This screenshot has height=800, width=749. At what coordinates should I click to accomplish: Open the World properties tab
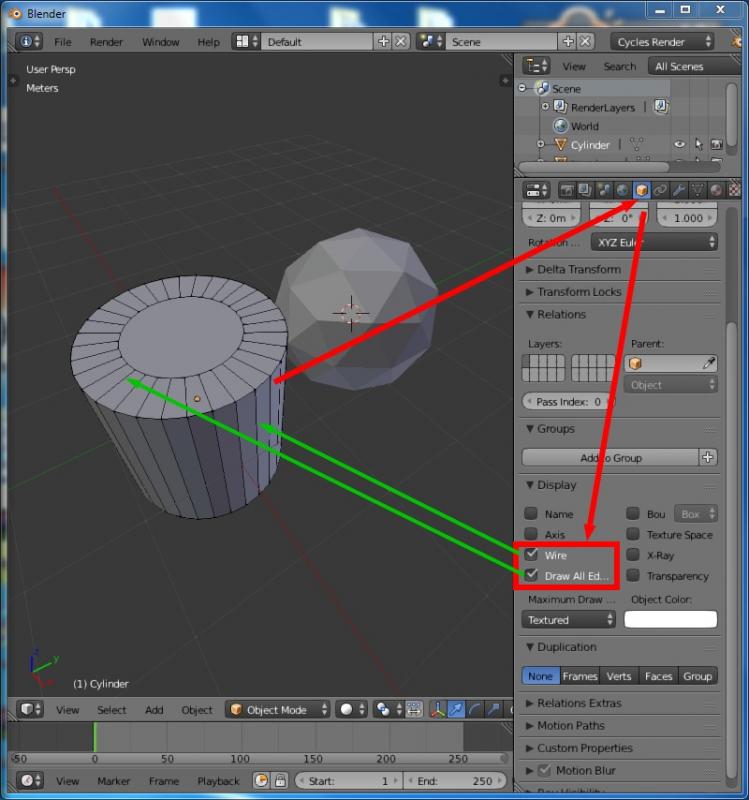622,190
